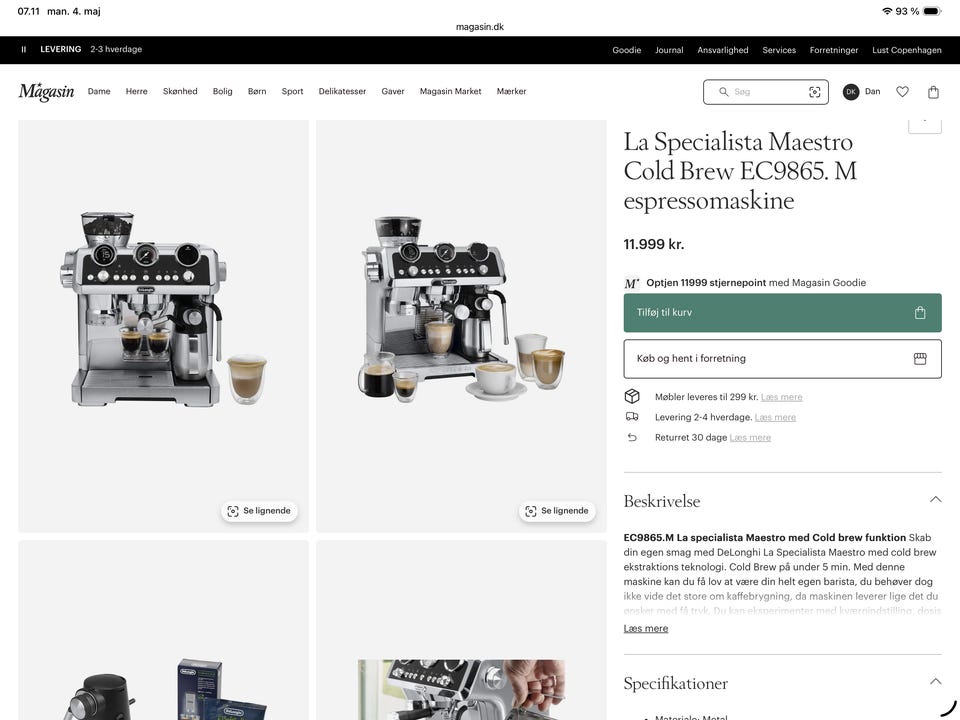Open the Services link

(779, 50)
